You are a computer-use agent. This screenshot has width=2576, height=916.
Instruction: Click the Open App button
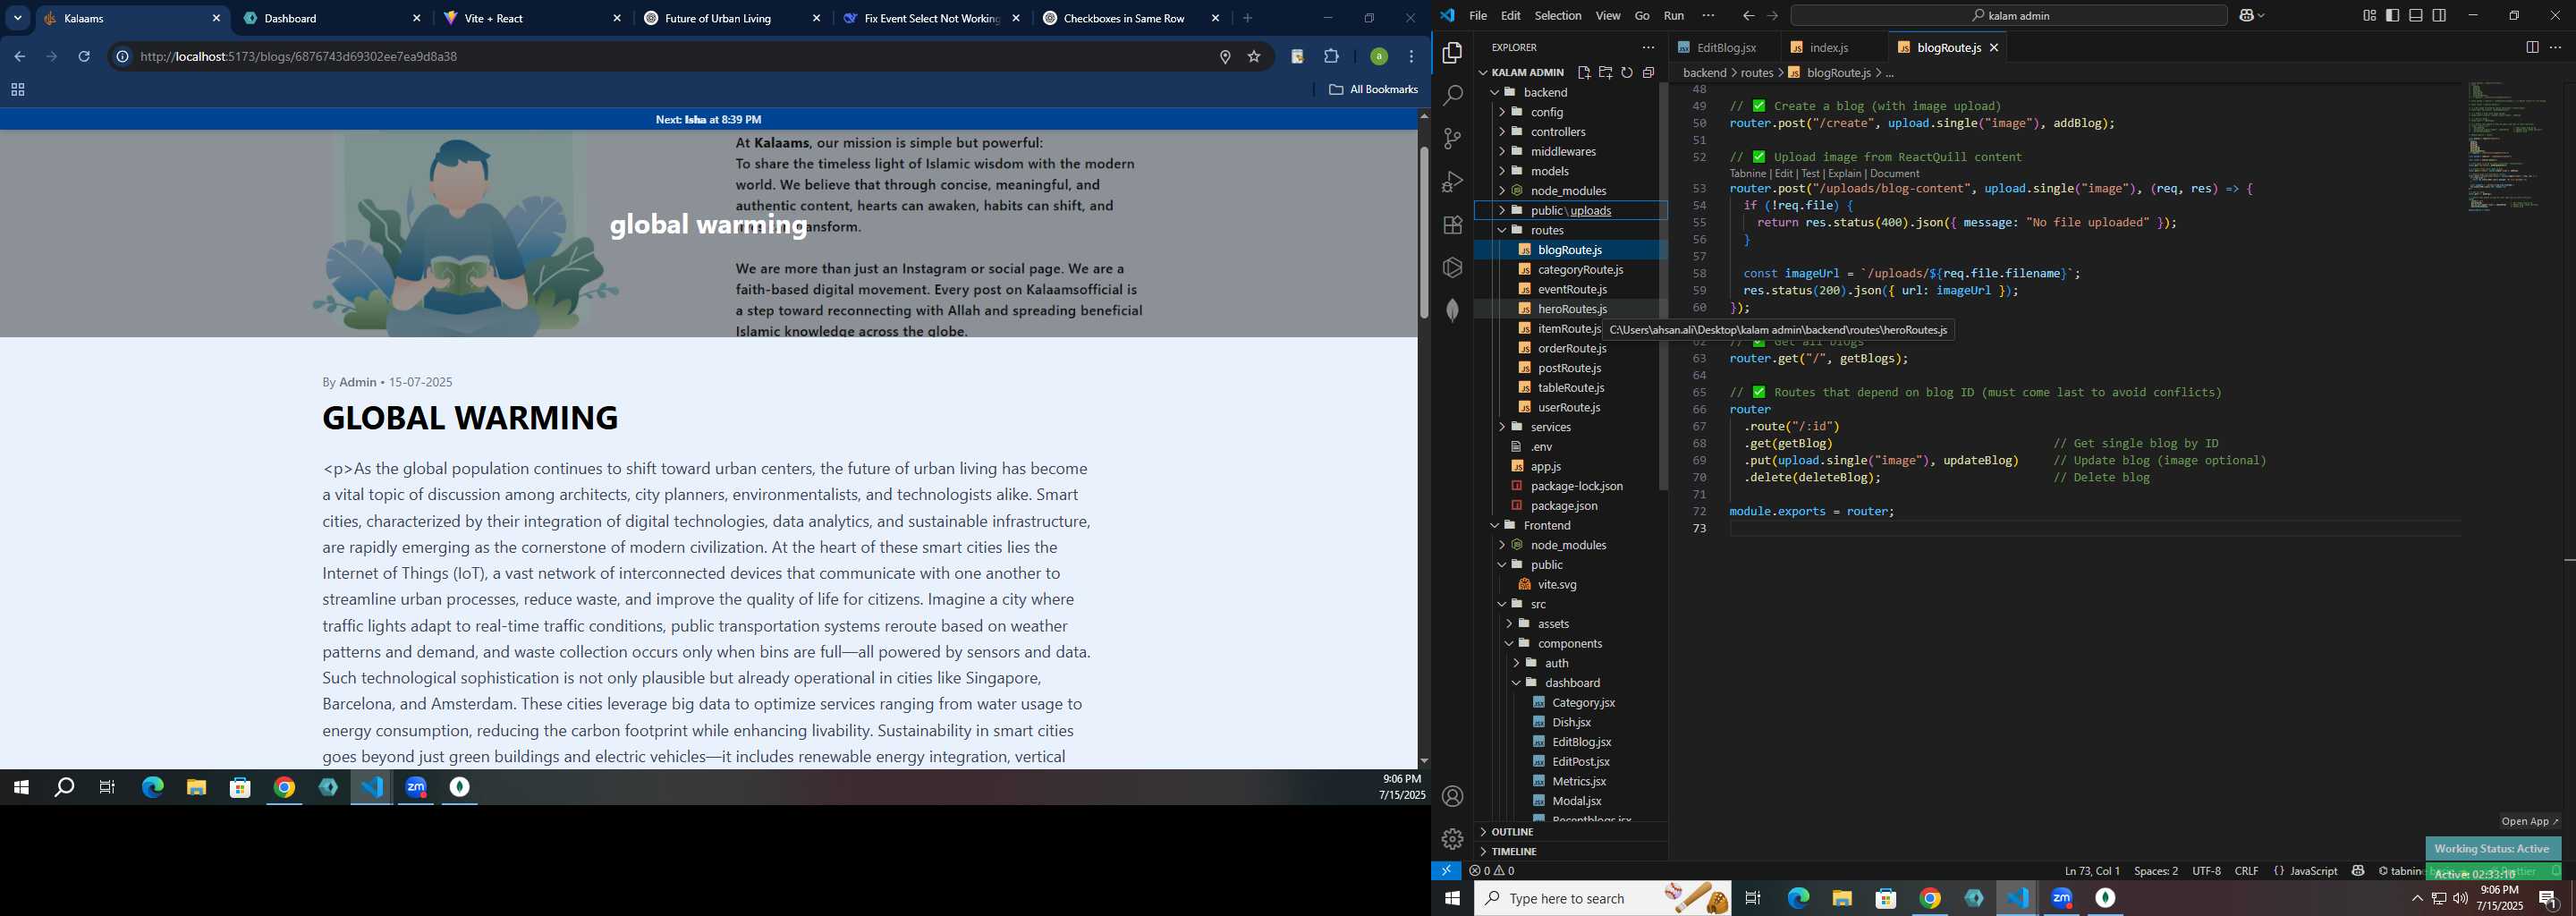click(2530, 821)
